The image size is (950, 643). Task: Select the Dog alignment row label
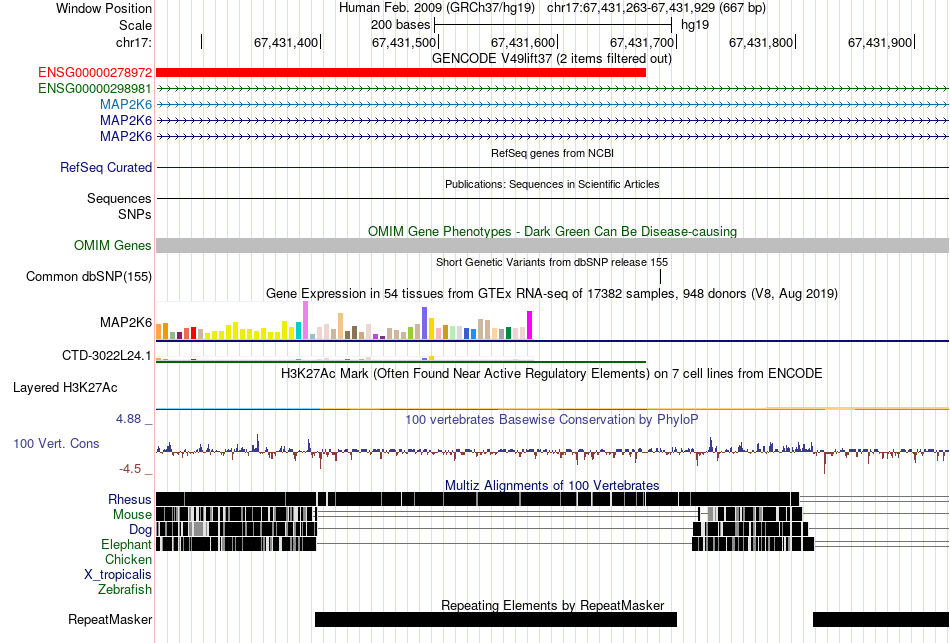(140, 530)
